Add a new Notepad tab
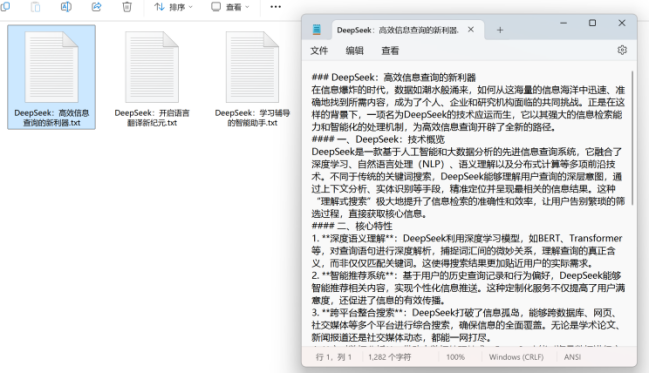 (500, 30)
